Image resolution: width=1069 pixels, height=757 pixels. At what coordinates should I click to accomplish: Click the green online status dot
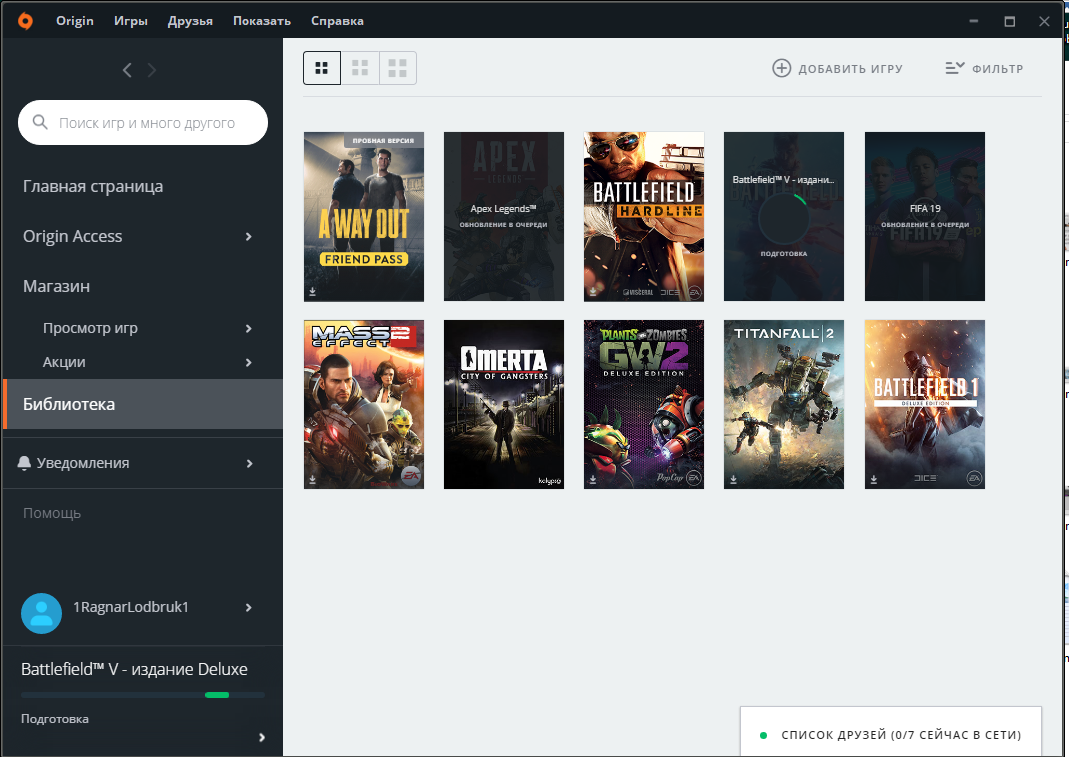pyautogui.click(x=764, y=735)
